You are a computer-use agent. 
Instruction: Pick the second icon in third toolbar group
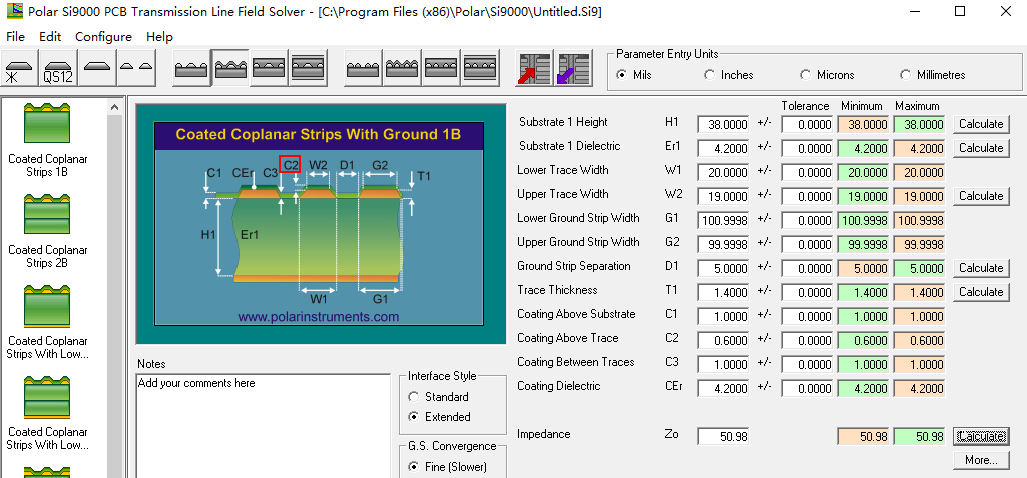pos(403,67)
